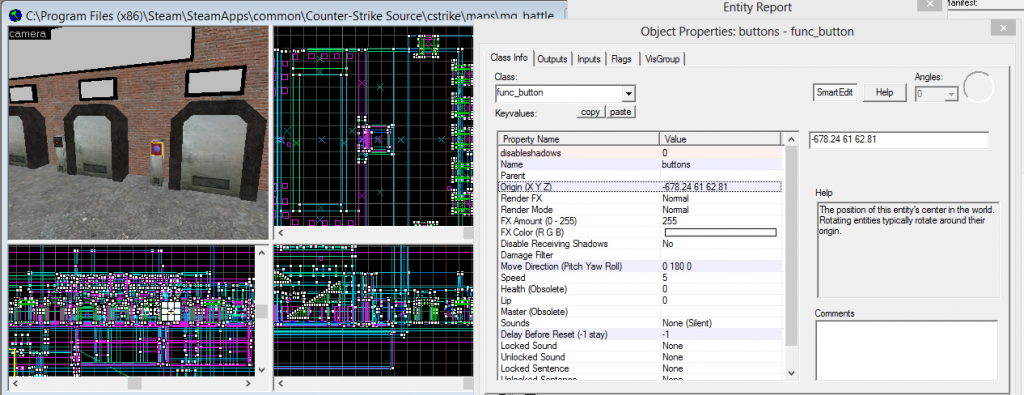Click the bottom-left view scroll down arrow
1024x395 pixels.
coord(263,369)
